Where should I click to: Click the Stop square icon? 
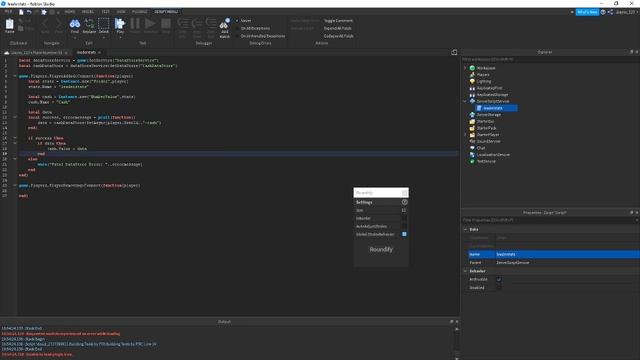[166, 24]
